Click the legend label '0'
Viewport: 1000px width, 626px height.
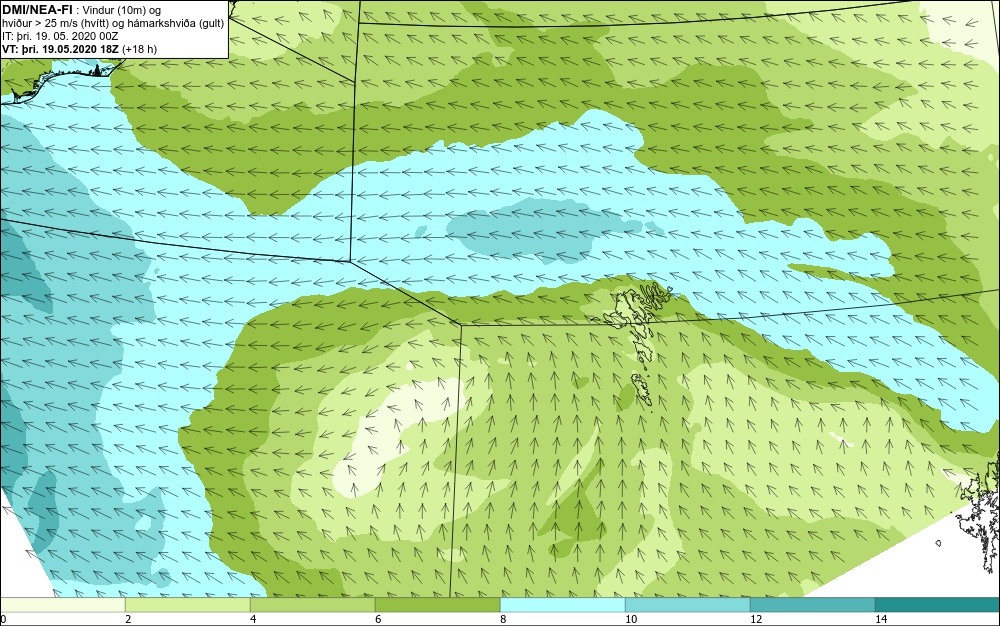(3, 619)
